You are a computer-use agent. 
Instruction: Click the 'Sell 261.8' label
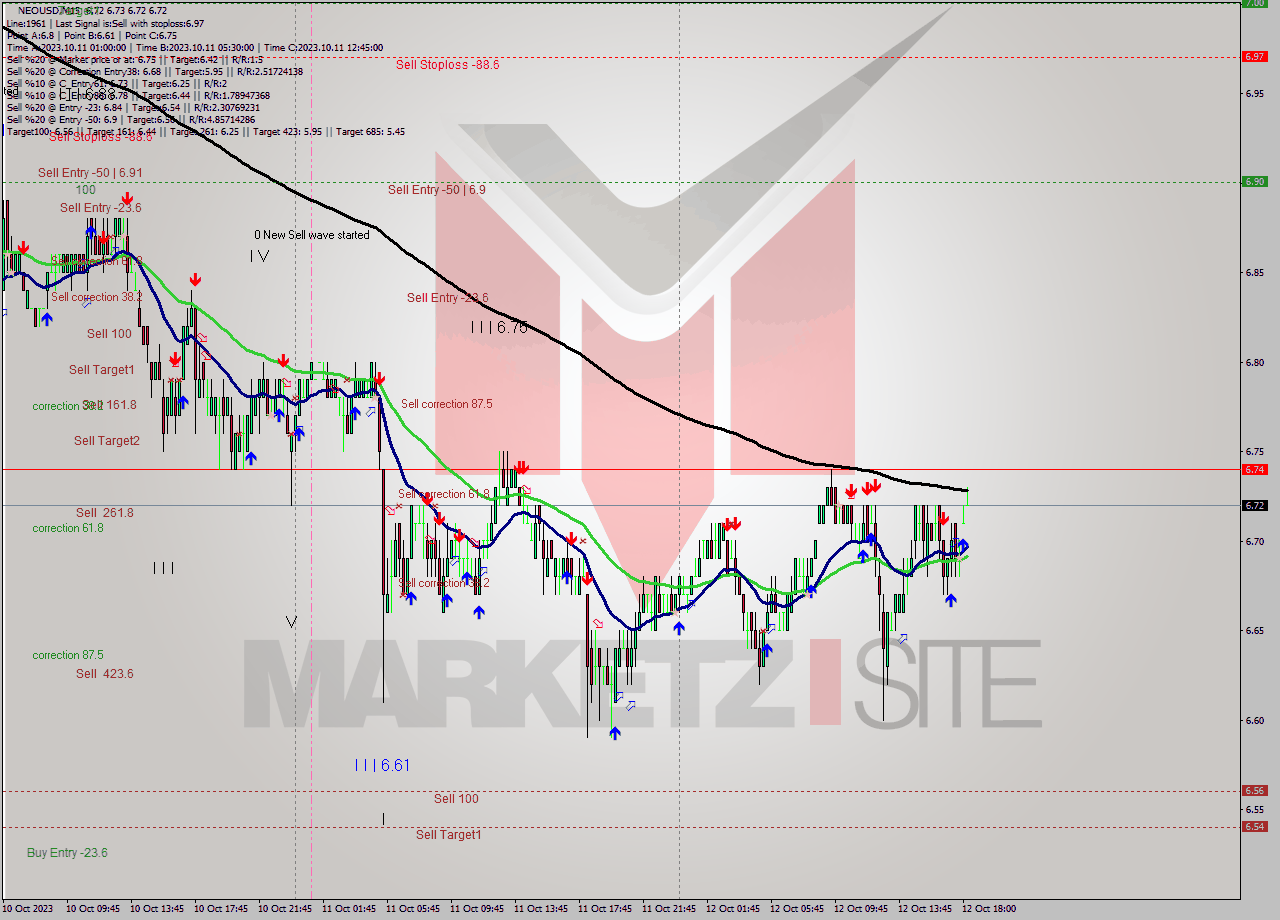click(x=105, y=513)
